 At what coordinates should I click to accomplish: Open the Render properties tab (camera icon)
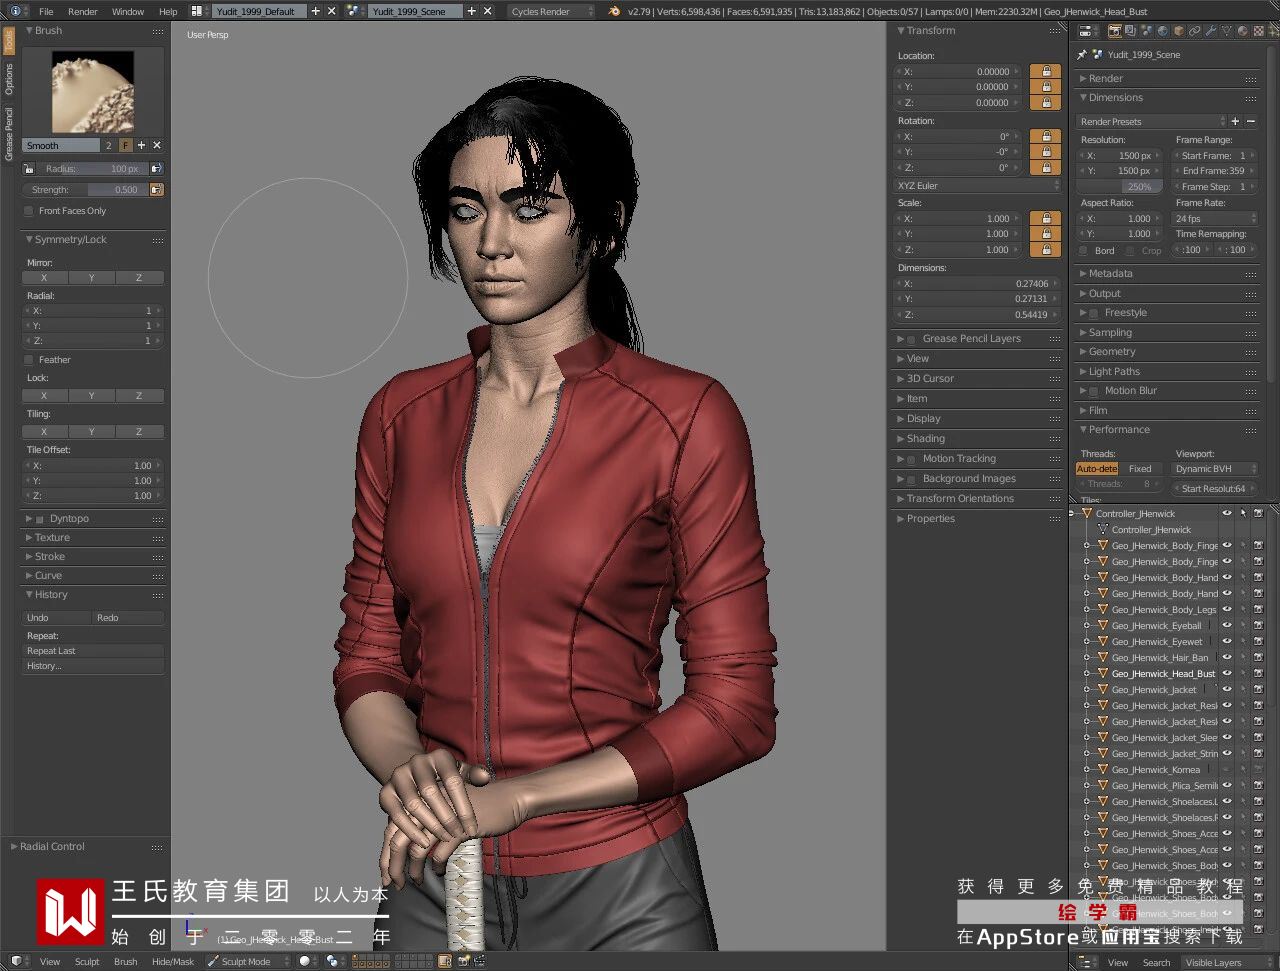(x=1115, y=32)
